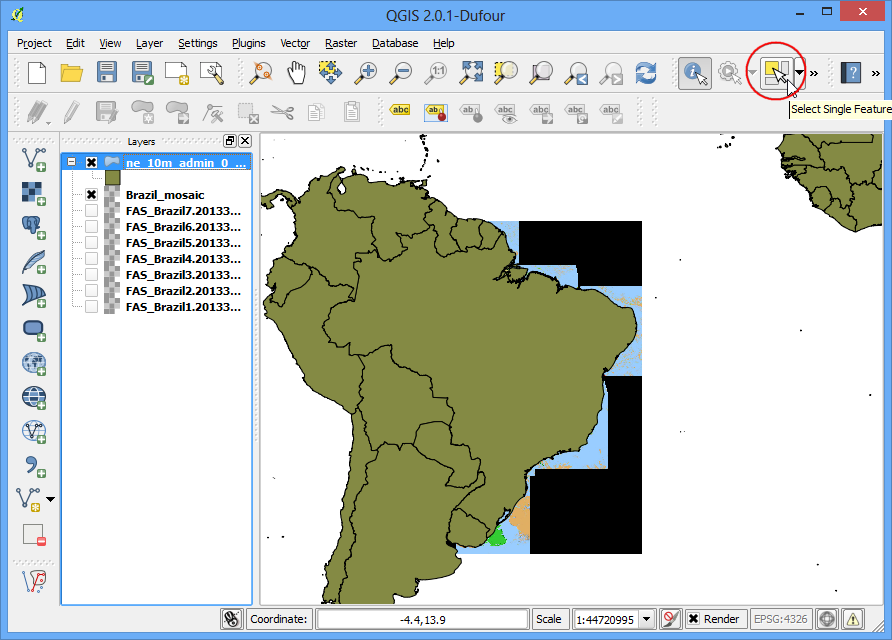Click the Save Project floppy icon

click(x=106, y=73)
